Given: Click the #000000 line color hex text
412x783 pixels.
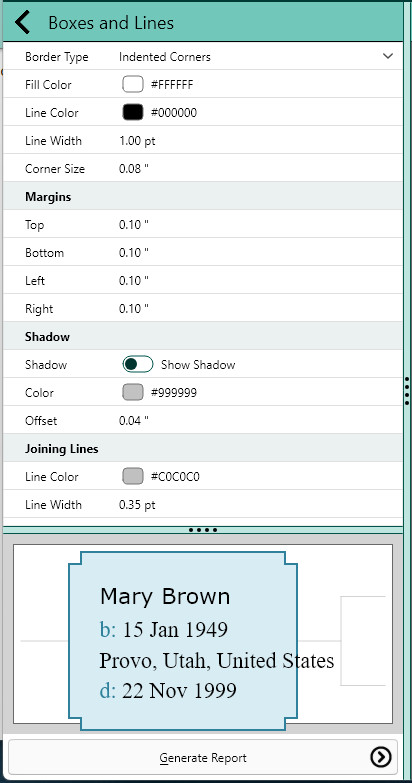Looking at the screenshot, I should click(174, 113).
